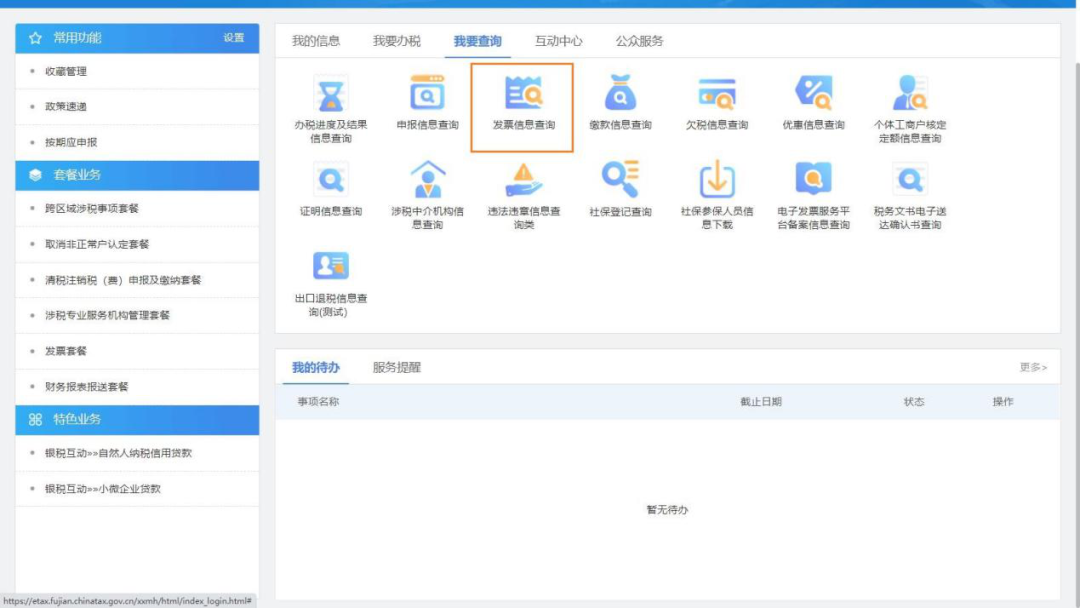Viewport: 1080px width, 608px height.
Task: Switch to 互动中心 tab
Action: 559,41
